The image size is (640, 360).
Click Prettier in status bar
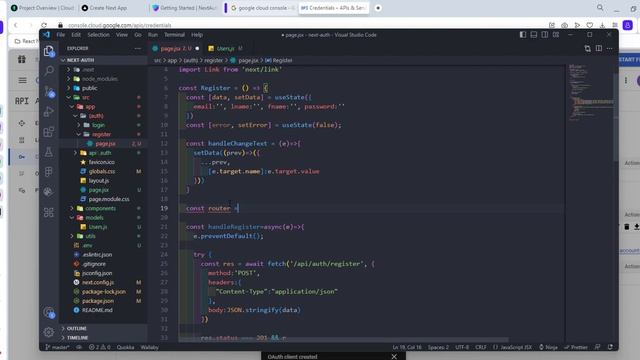click(x=576, y=347)
